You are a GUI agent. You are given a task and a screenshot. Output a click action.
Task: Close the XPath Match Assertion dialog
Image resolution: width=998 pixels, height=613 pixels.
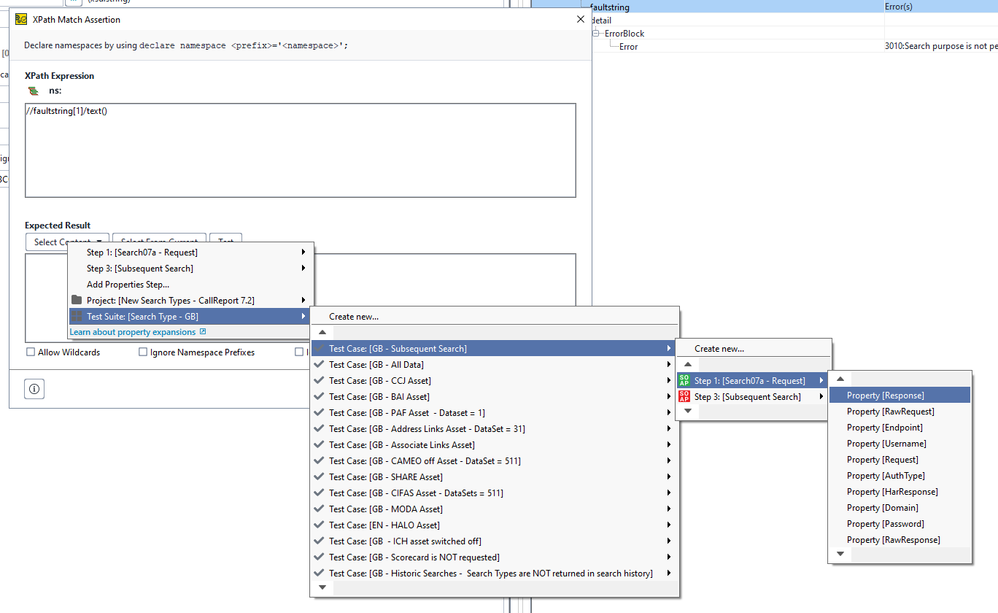point(581,19)
